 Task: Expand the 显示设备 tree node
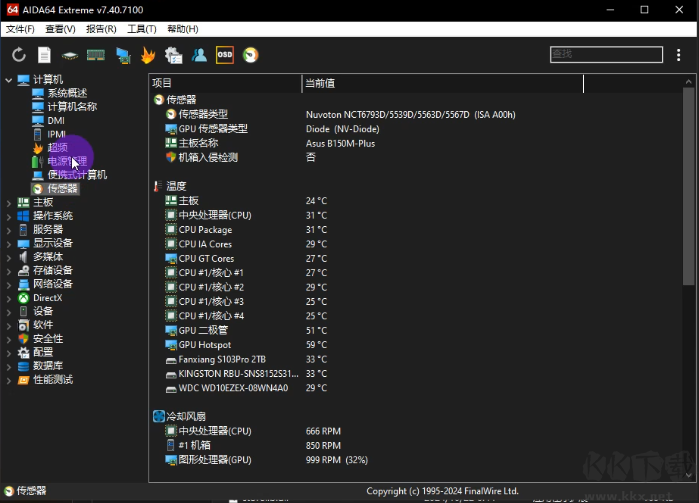pos(8,244)
